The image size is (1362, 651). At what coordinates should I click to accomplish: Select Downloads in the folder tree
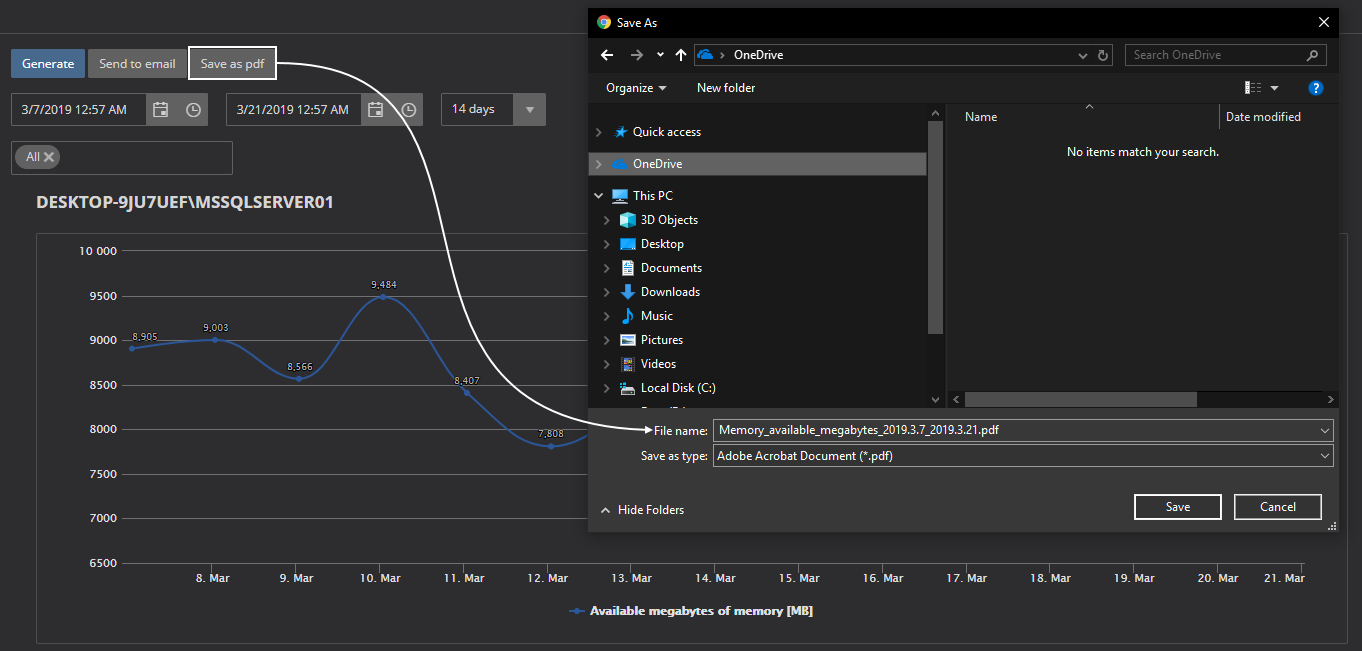(x=669, y=292)
